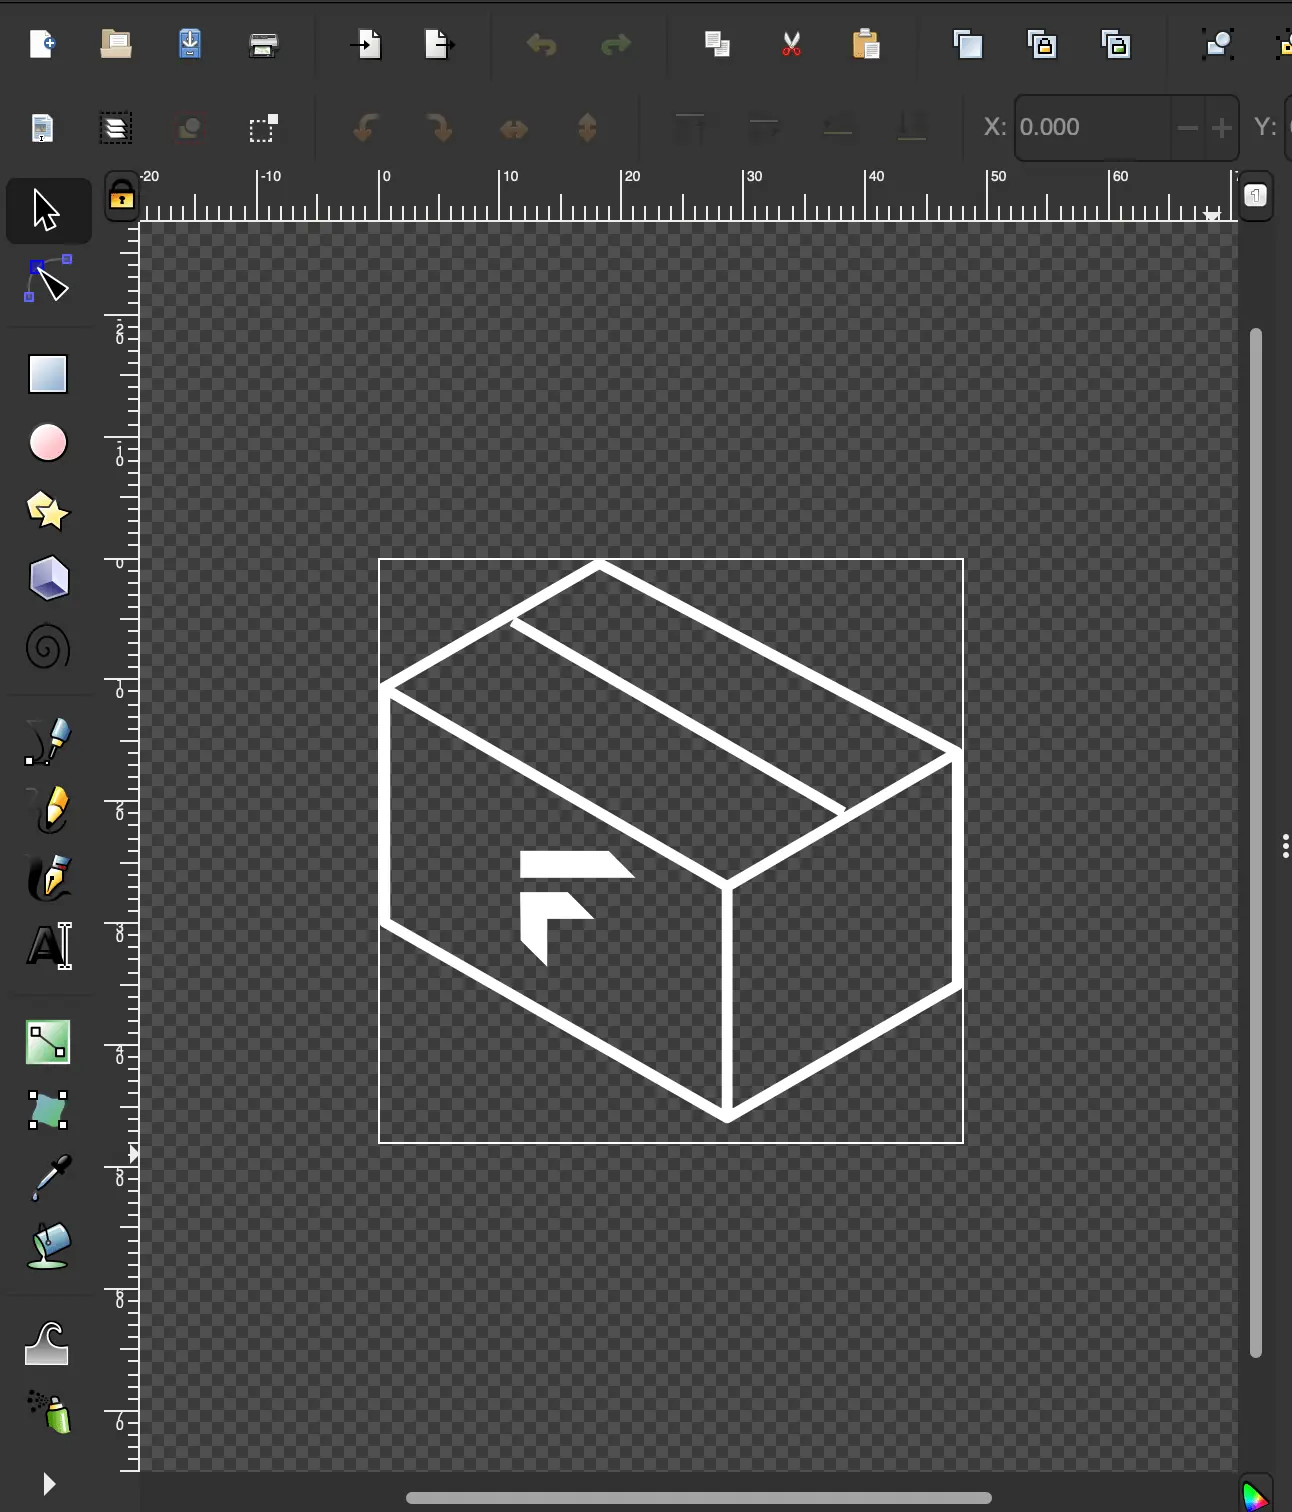Select all in all layers icon

tap(116, 128)
